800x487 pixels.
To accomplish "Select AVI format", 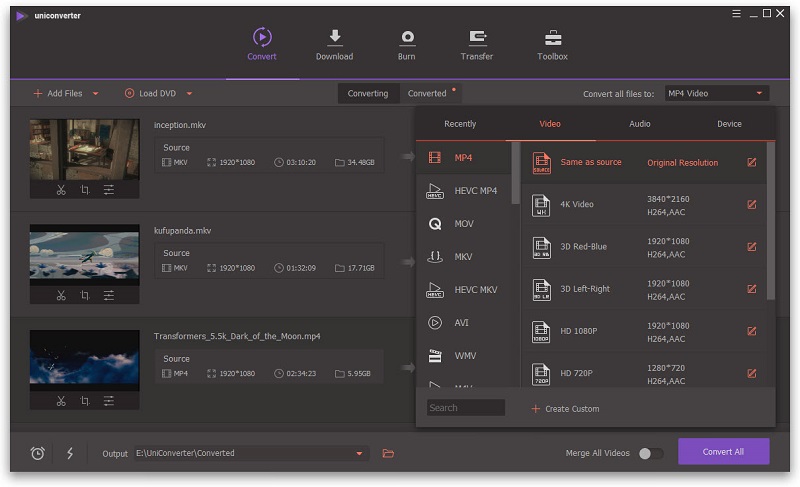I will pyautogui.click(x=463, y=323).
